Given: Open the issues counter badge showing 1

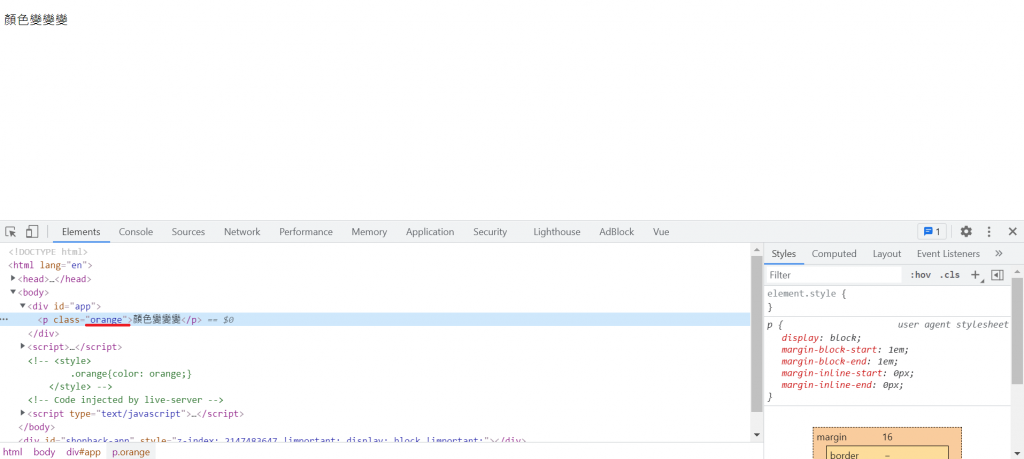Looking at the screenshot, I should tap(932, 231).
